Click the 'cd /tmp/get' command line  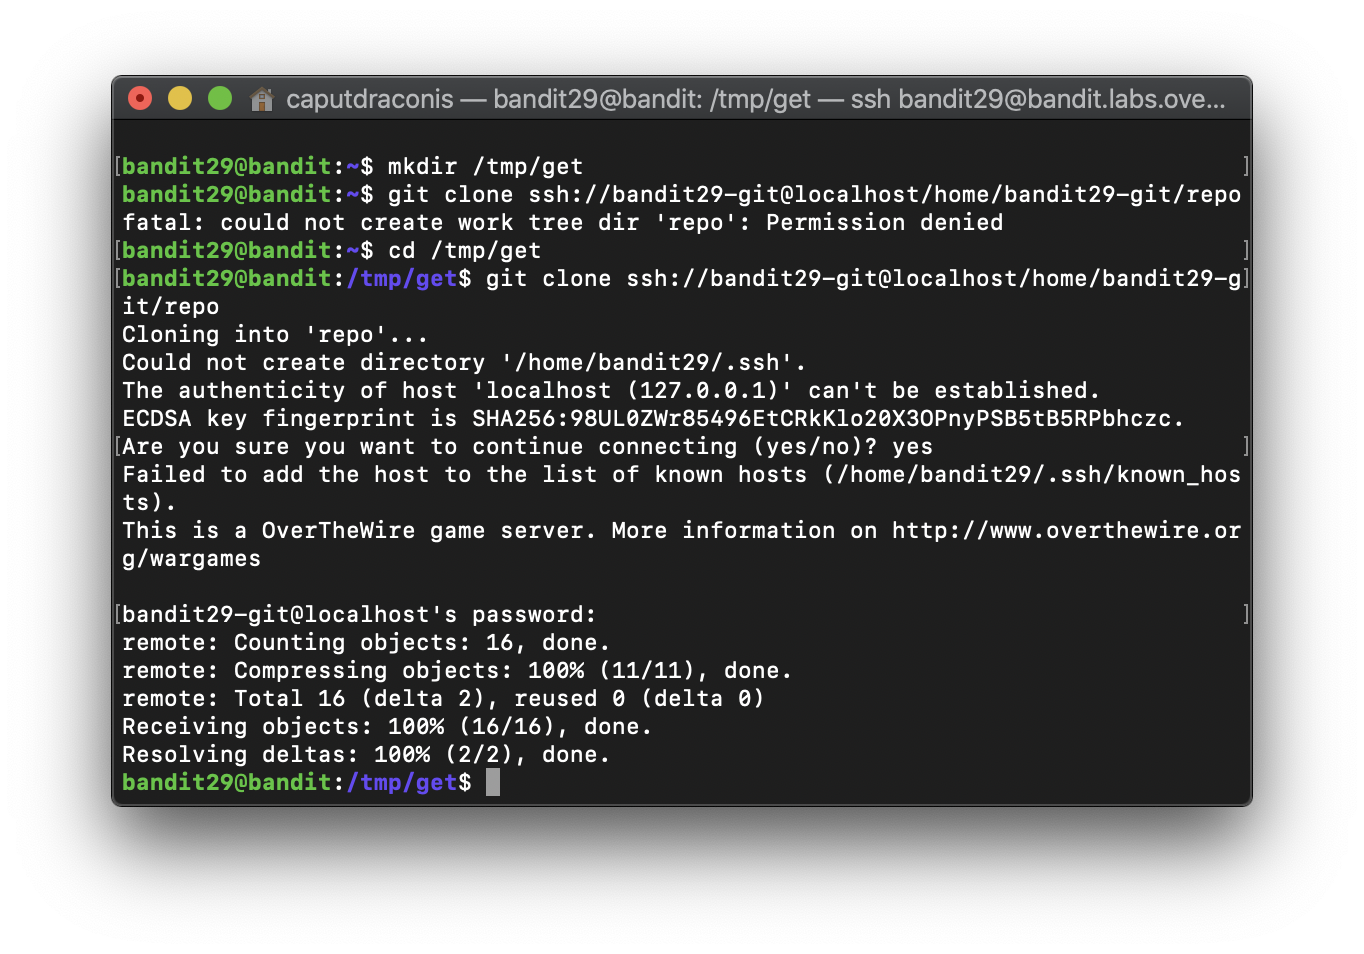pos(331,250)
